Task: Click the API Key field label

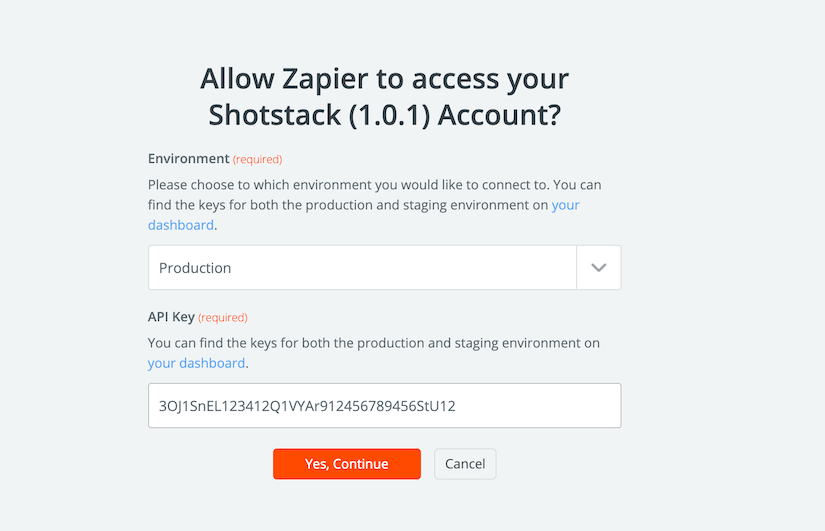Action: pyautogui.click(x=171, y=317)
